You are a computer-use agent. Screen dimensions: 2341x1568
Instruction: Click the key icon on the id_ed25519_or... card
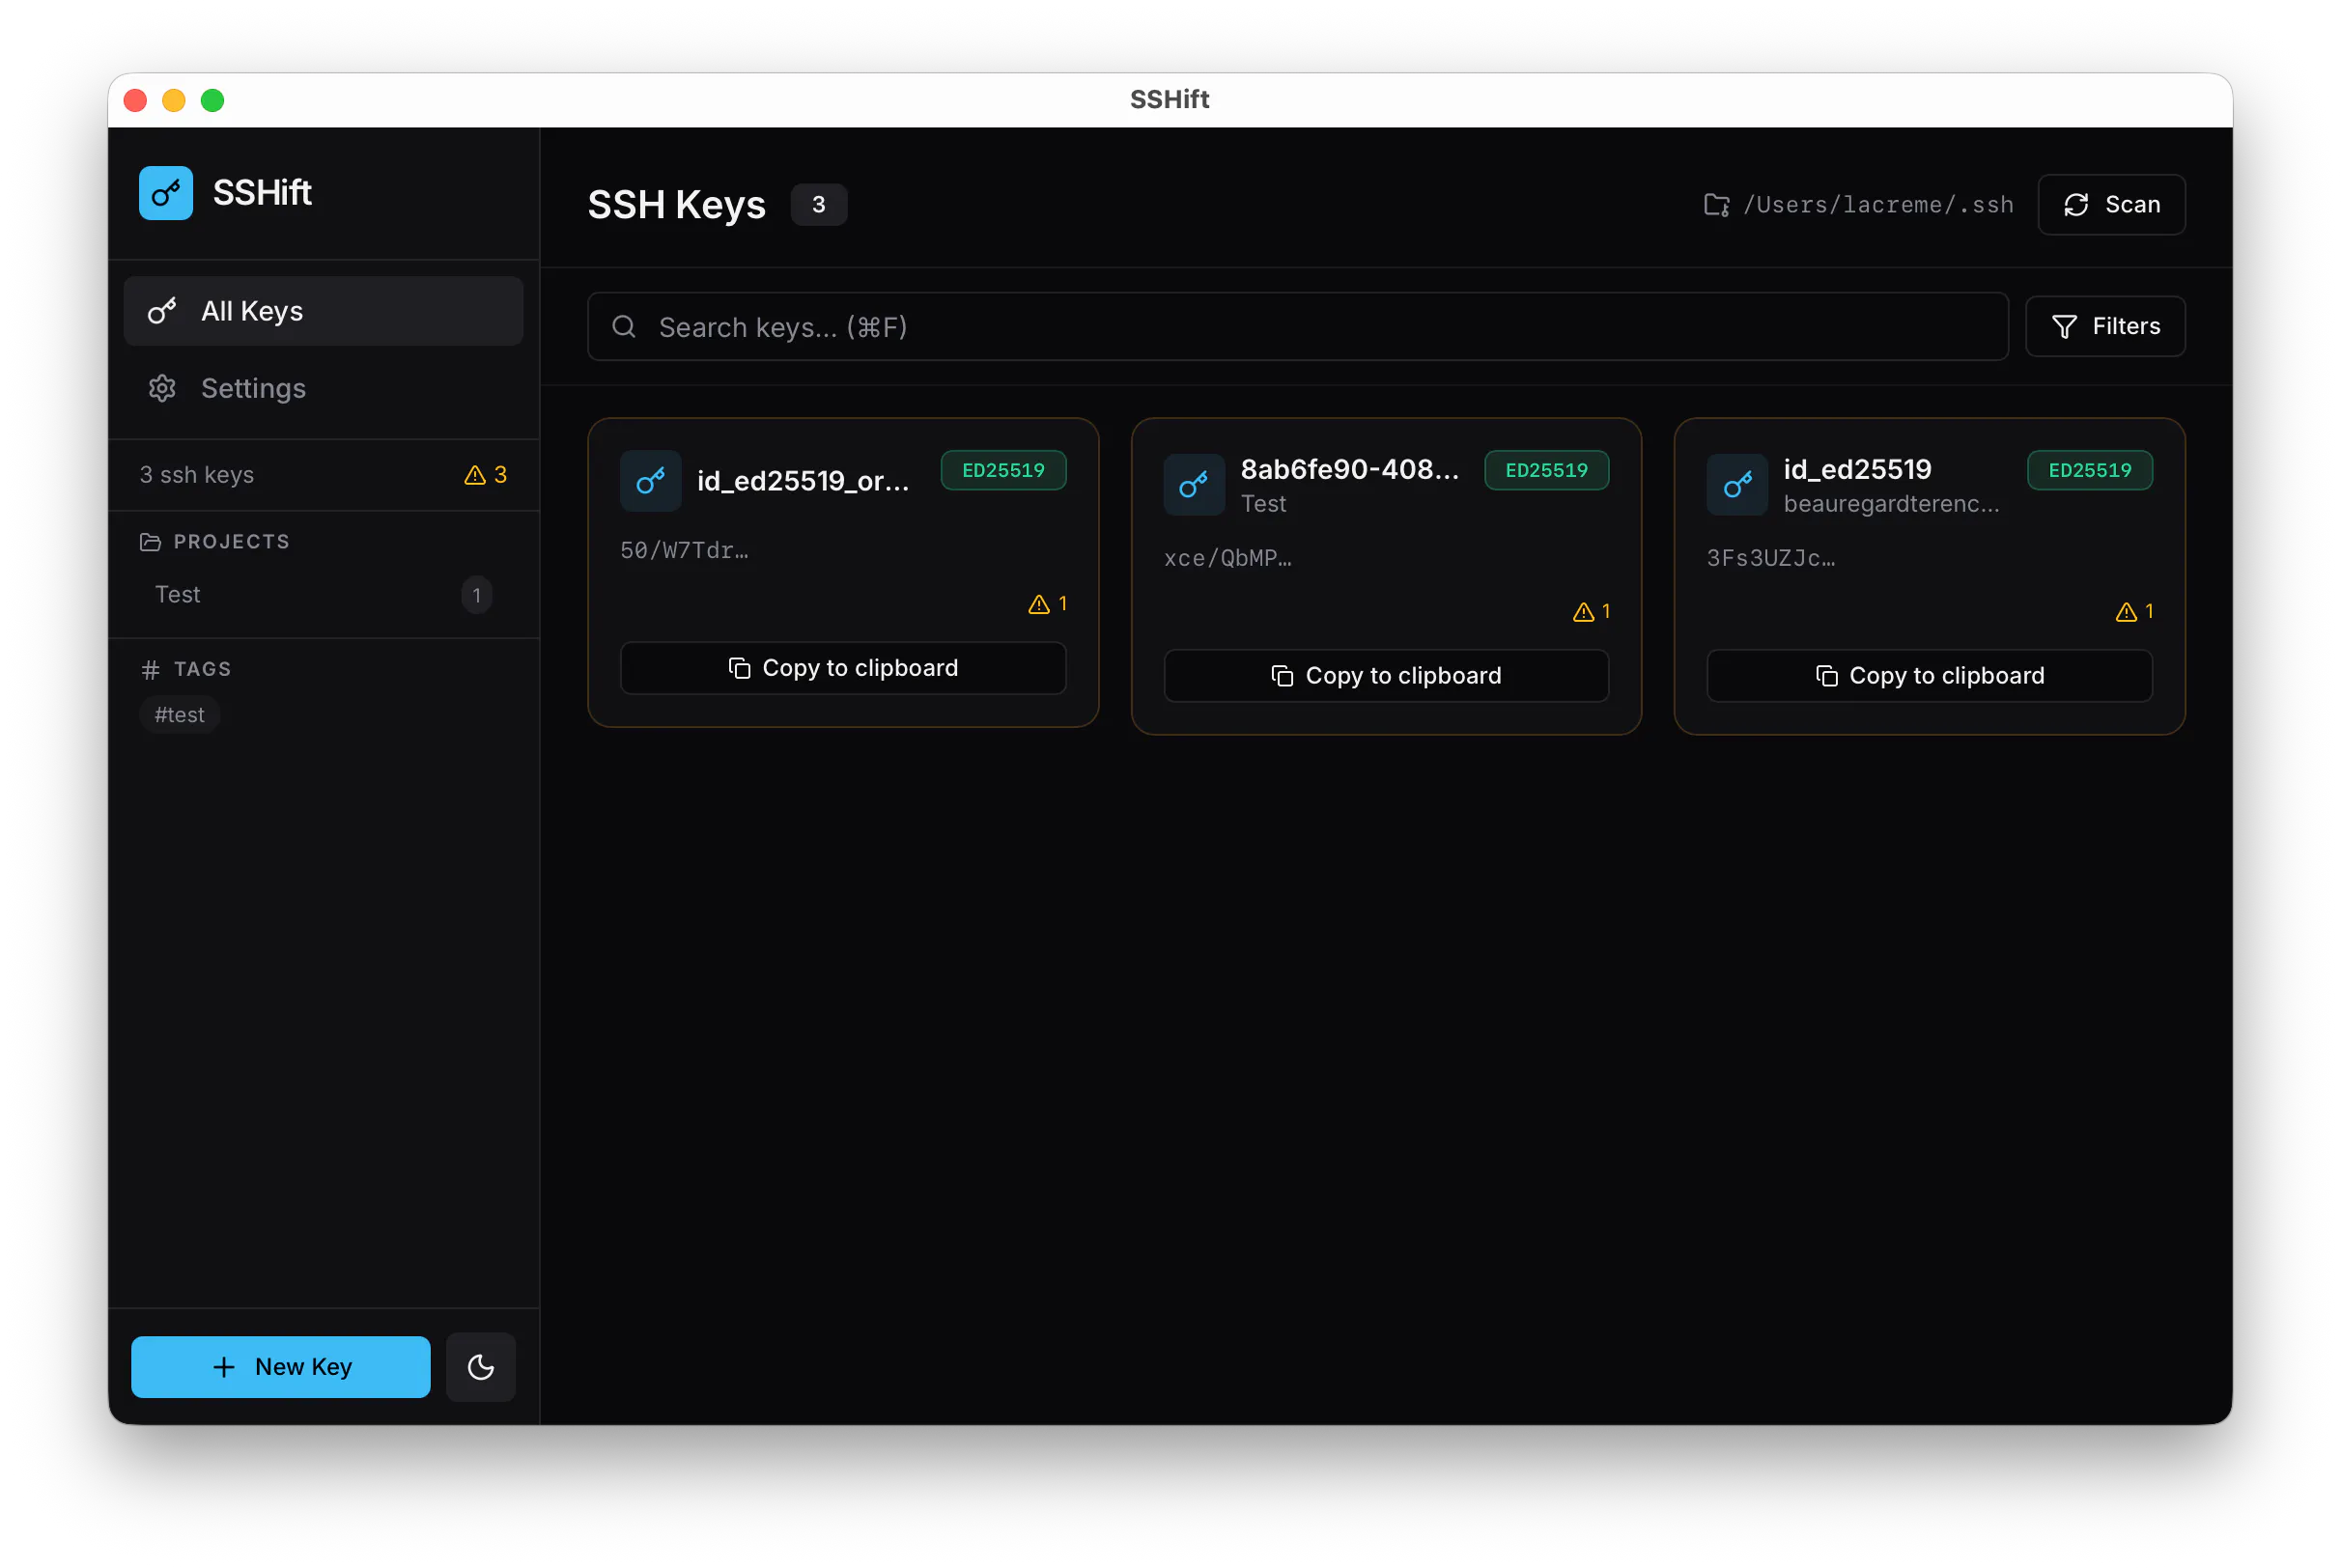651,481
